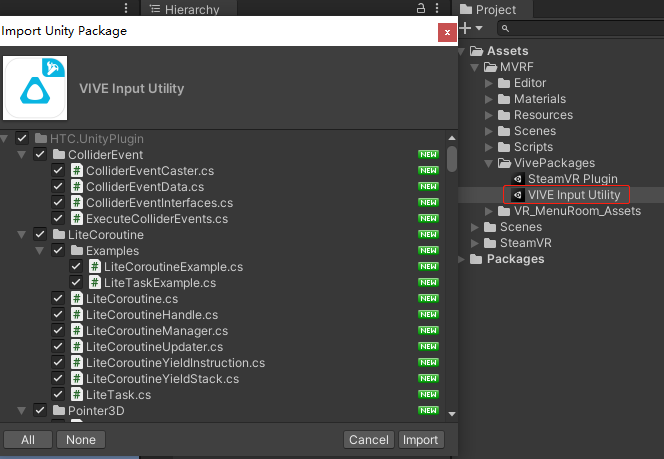664x459 pixels.
Task: Uncheck the ColliderEvent folder checkbox
Action: [40, 155]
